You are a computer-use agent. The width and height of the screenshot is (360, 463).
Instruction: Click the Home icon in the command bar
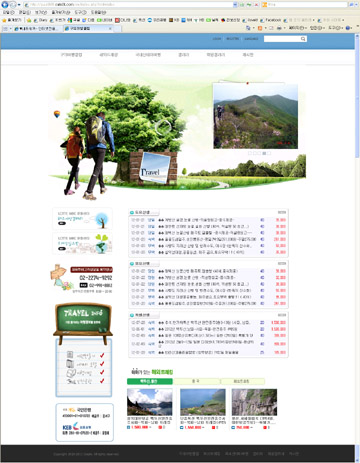[x=248, y=28]
